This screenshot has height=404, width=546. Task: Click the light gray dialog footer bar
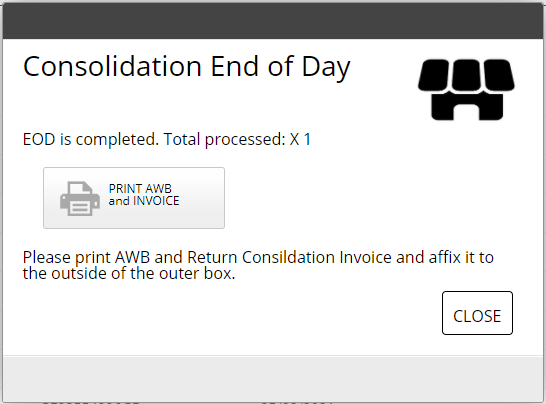tap(273, 378)
